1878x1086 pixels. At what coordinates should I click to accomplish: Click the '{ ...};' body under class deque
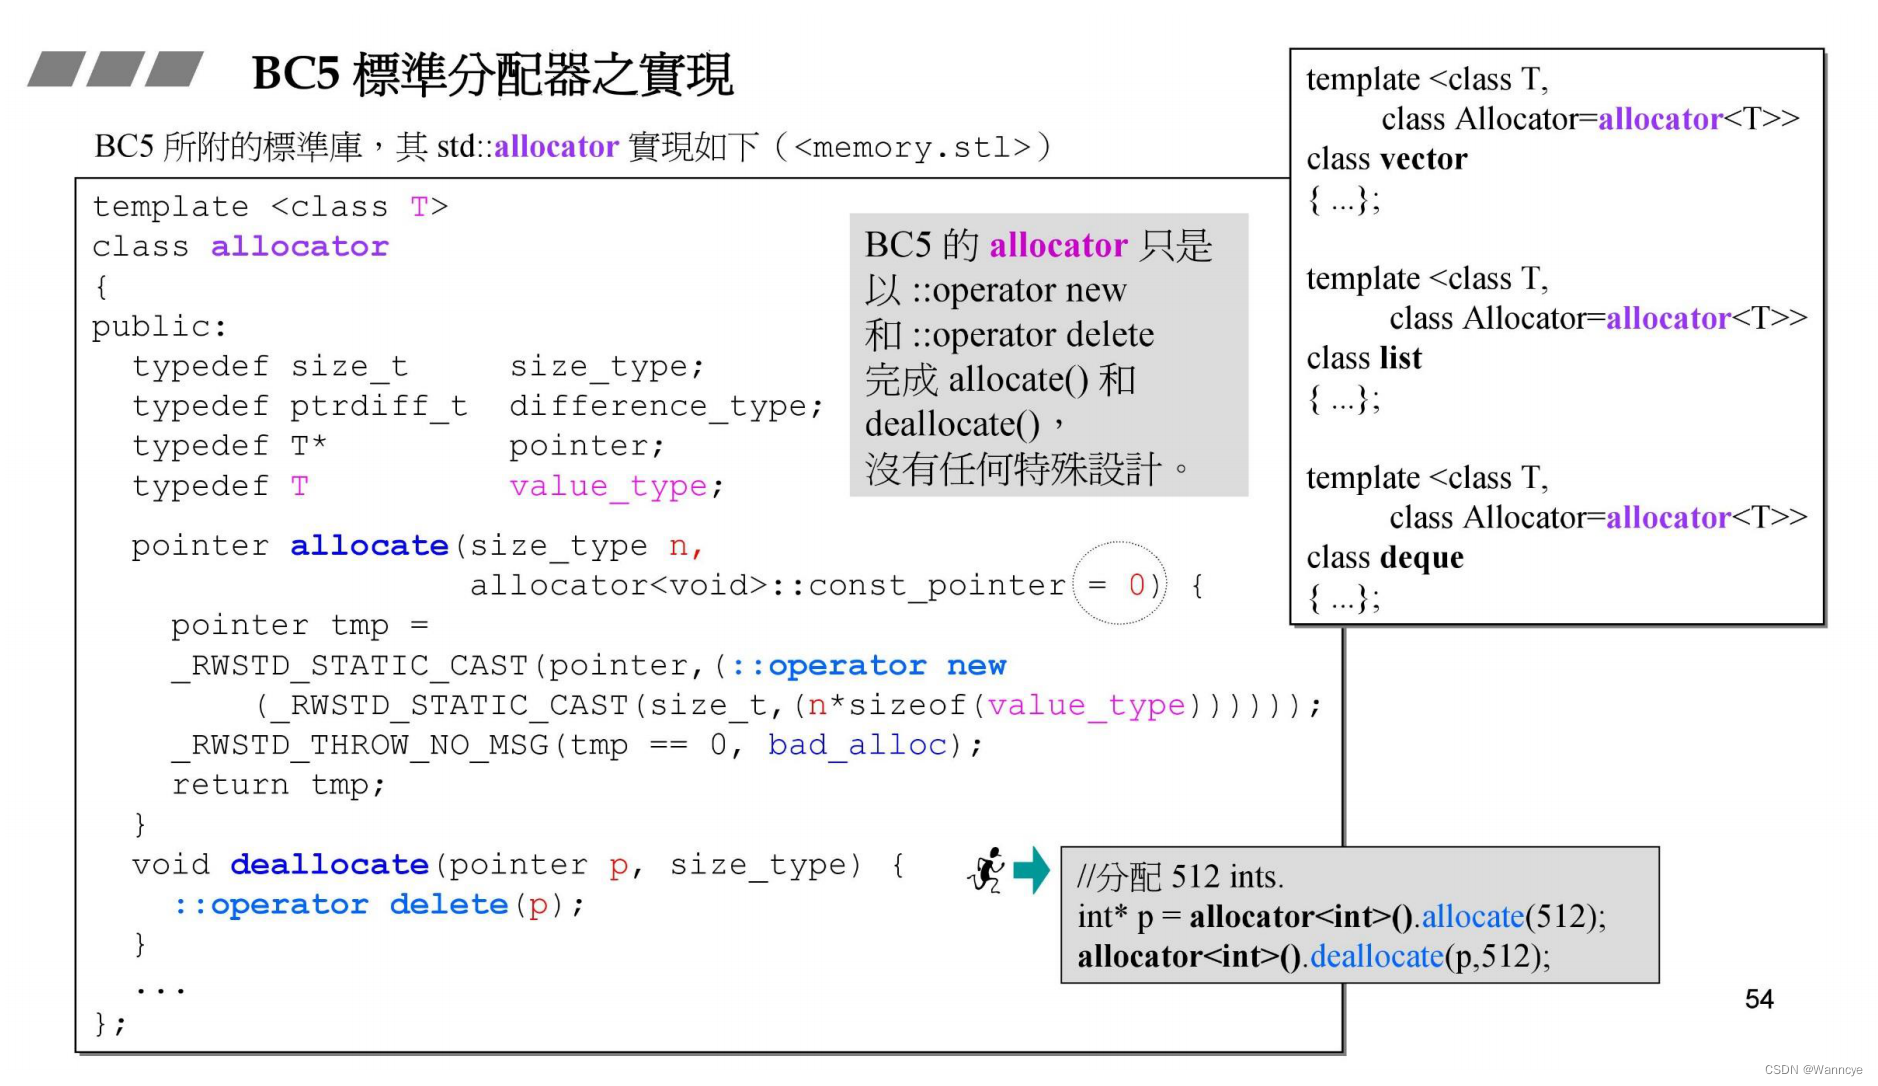click(x=1344, y=598)
